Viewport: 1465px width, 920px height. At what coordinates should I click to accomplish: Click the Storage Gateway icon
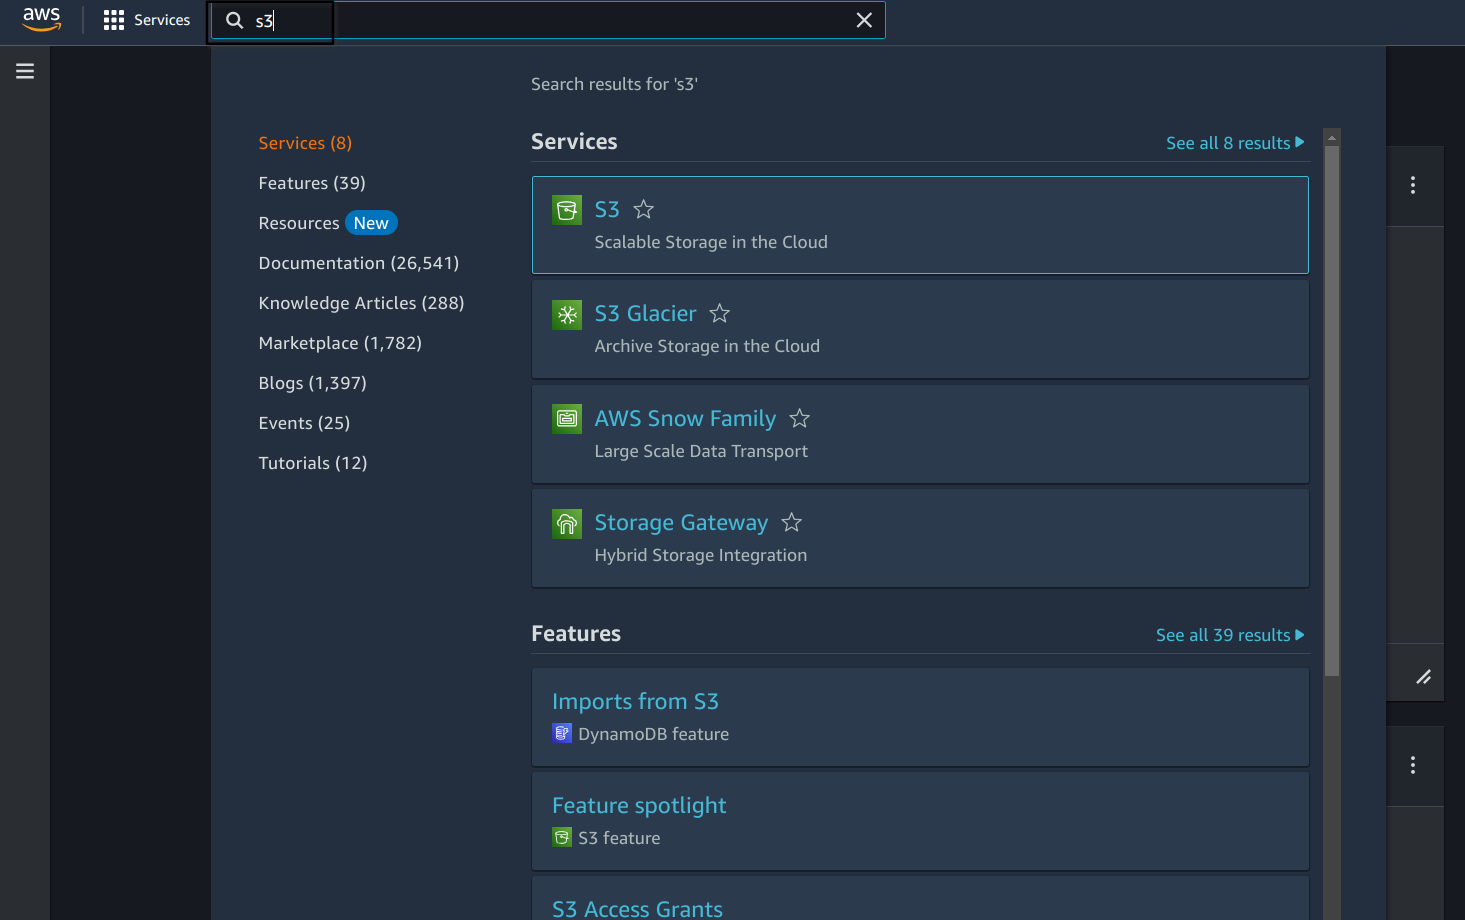(566, 522)
